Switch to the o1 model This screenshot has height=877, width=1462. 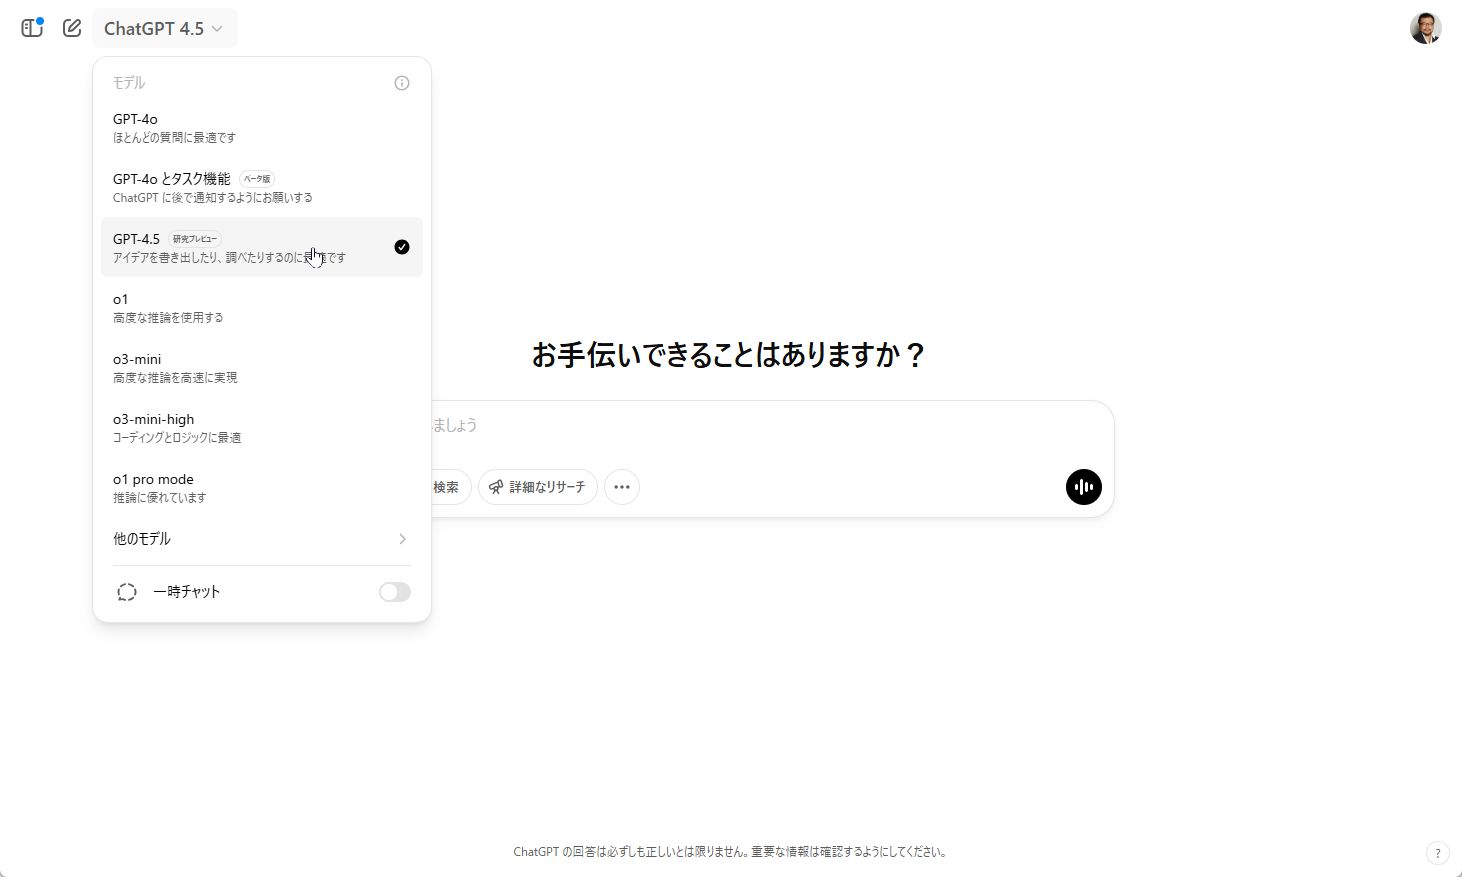[x=262, y=307]
